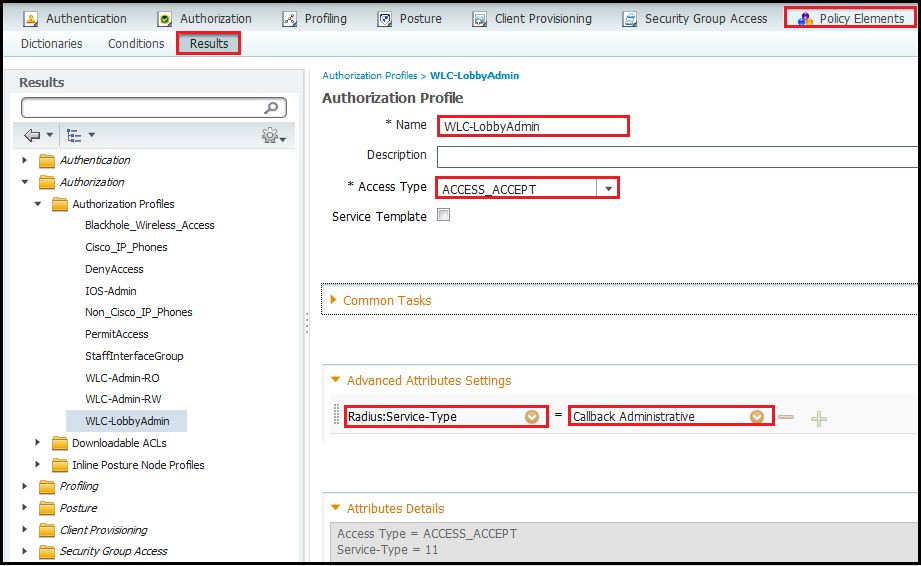Click the tree view layout icon
This screenshot has width=921, height=566.
click(x=74, y=135)
